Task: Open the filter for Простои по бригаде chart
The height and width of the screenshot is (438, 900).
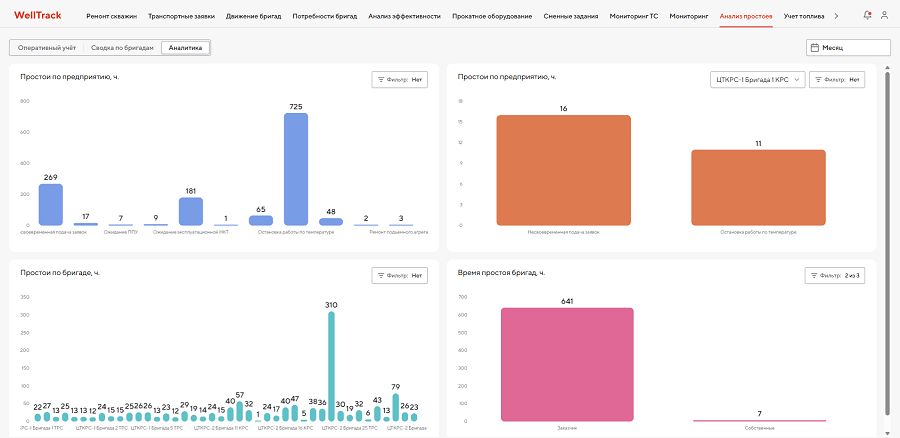Action: [x=400, y=275]
